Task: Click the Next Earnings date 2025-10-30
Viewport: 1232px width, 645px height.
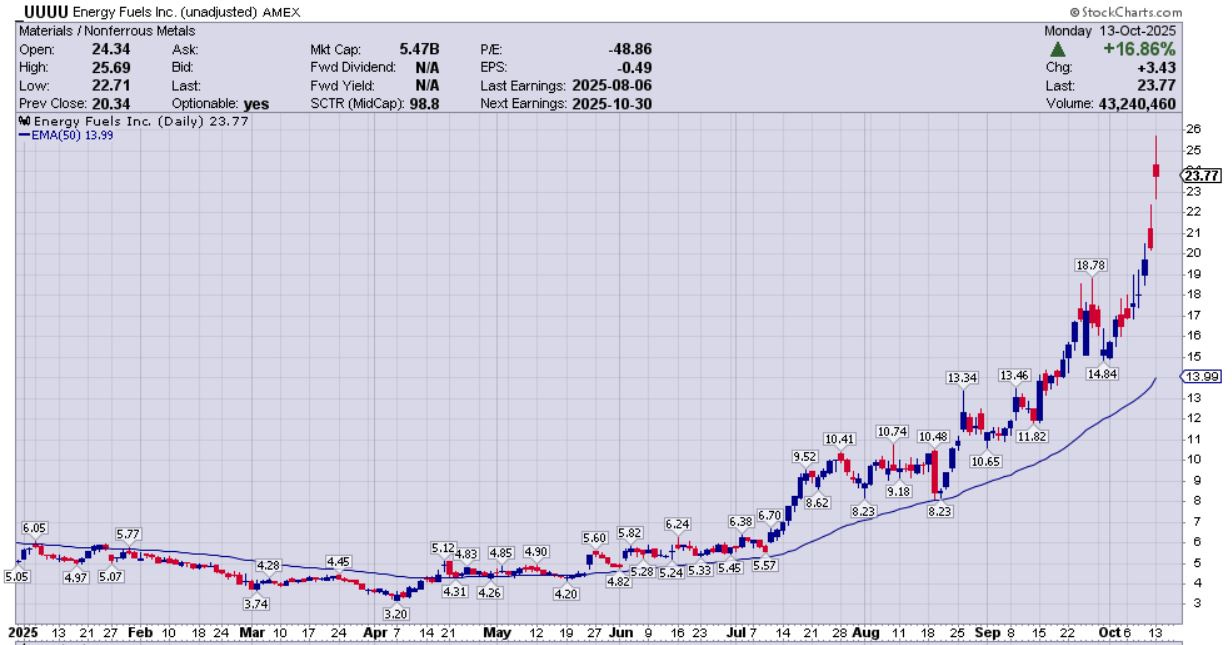Action: (x=611, y=103)
